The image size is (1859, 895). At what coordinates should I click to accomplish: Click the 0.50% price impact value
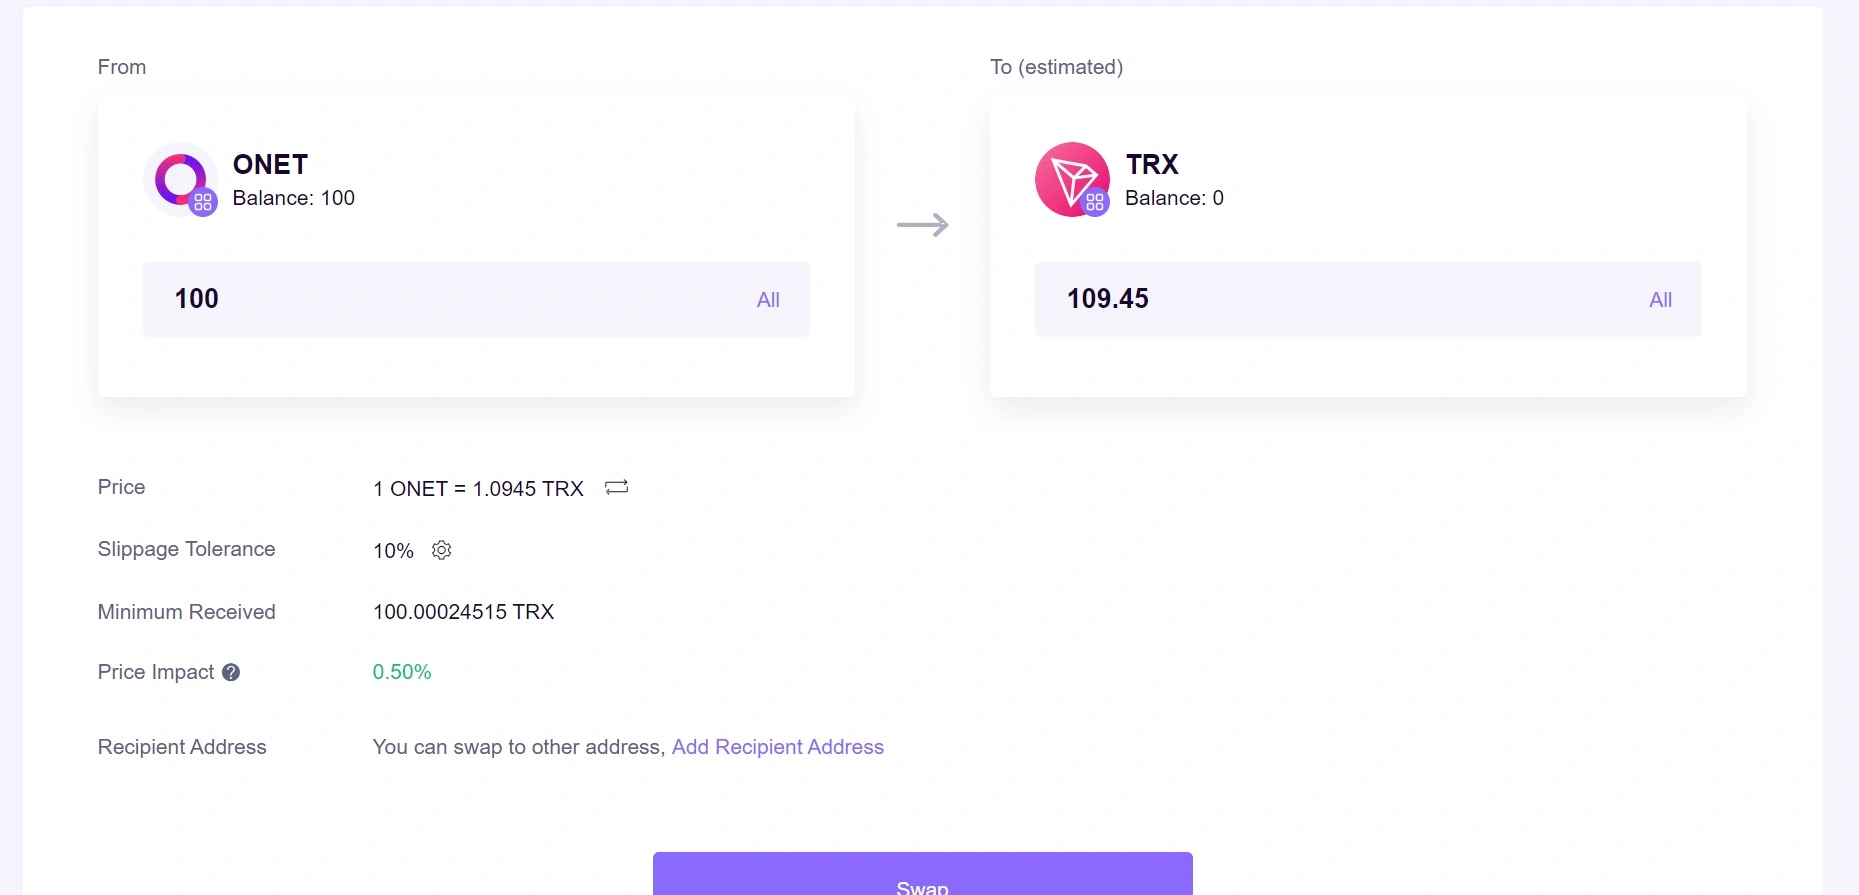point(402,672)
